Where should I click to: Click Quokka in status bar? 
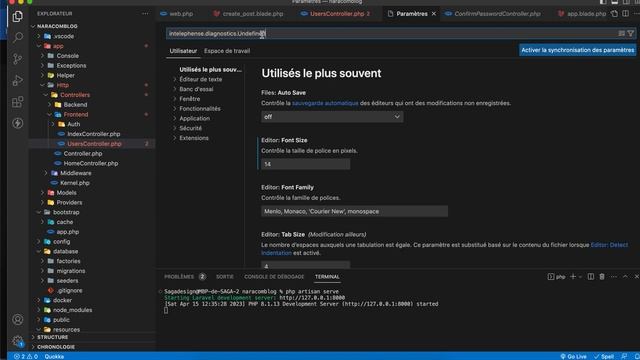point(54,356)
